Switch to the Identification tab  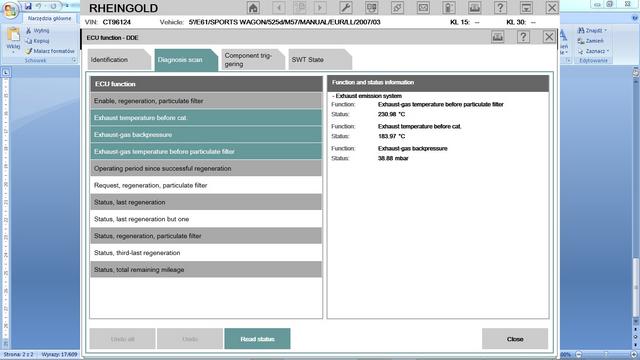(119, 60)
